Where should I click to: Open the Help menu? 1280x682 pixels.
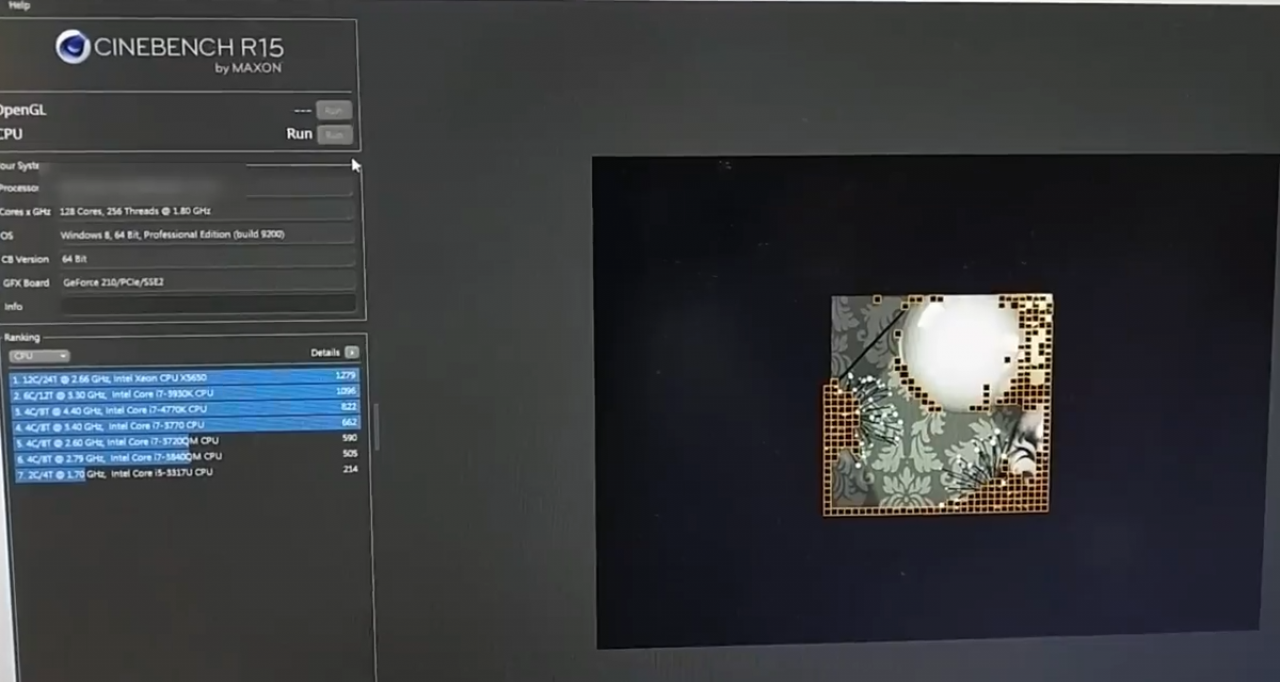click(x=19, y=6)
